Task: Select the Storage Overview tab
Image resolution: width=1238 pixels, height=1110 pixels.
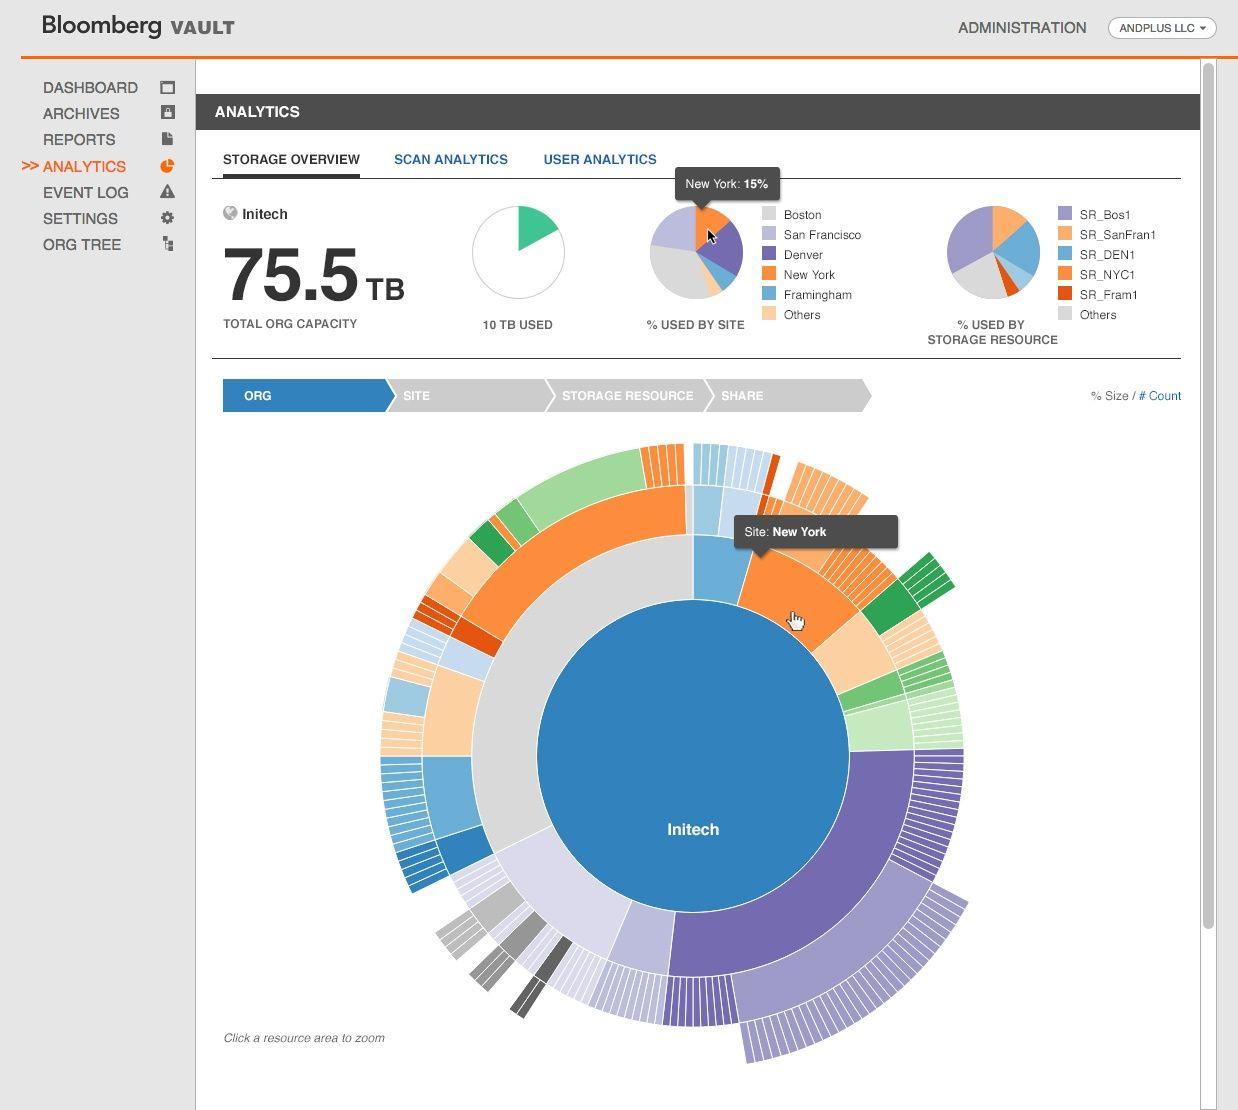Action: (291, 159)
